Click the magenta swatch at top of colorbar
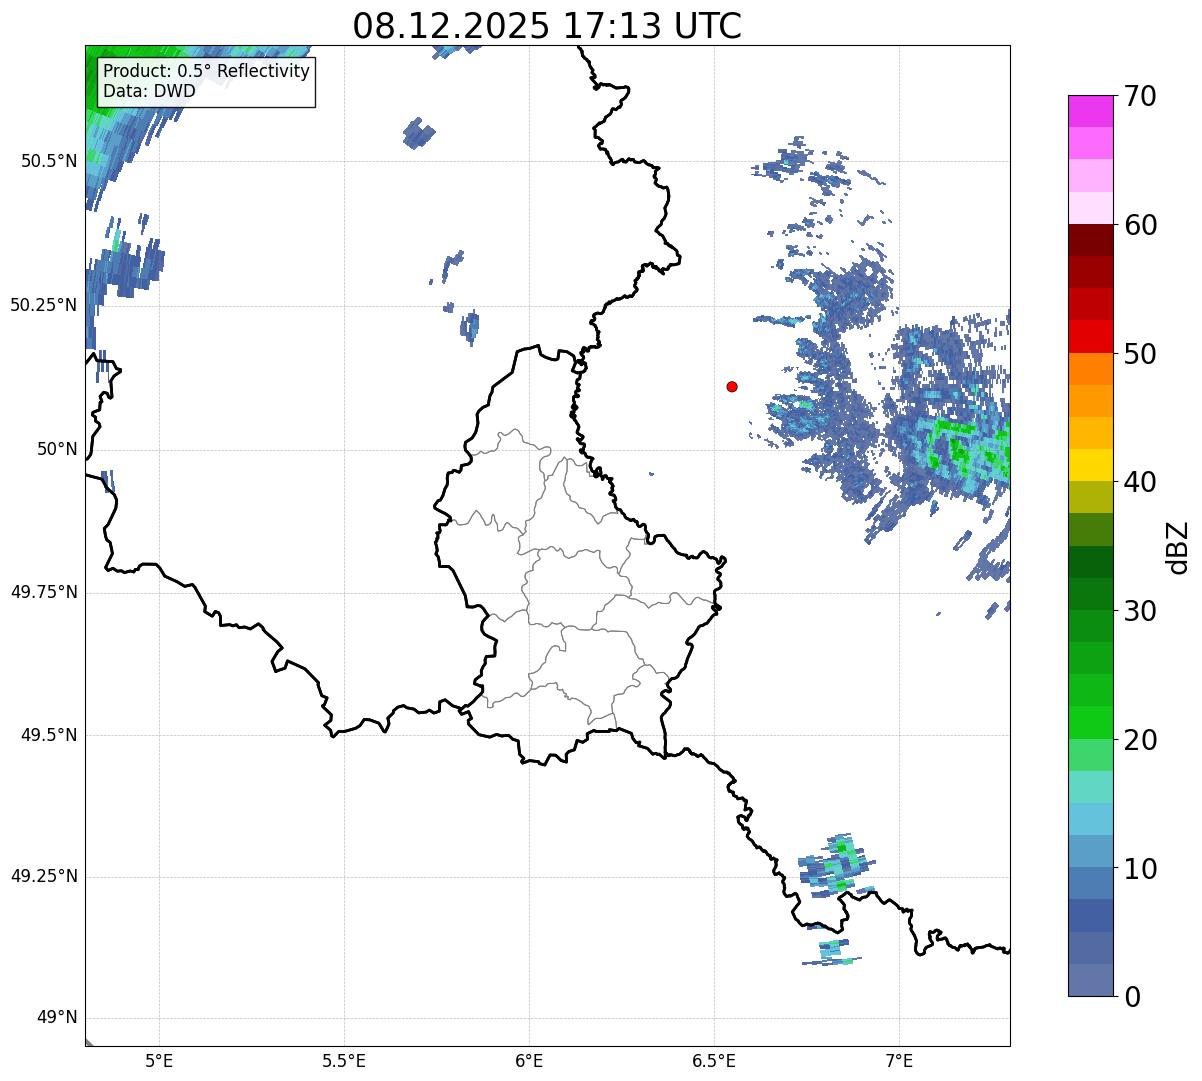 point(1090,111)
